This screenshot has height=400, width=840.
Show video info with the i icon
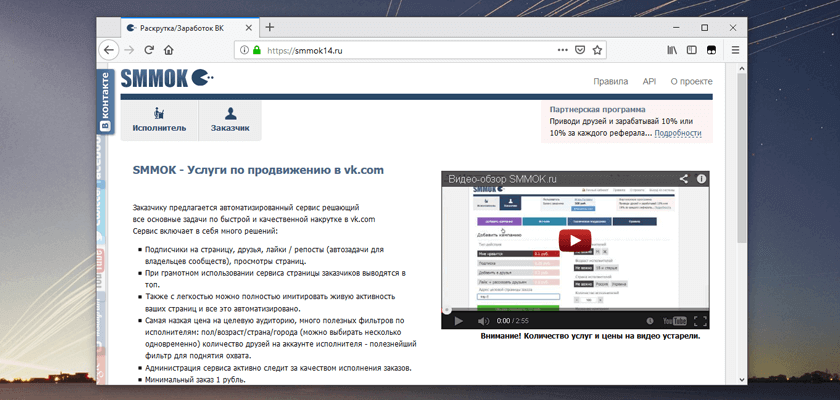[x=701, y=179]
